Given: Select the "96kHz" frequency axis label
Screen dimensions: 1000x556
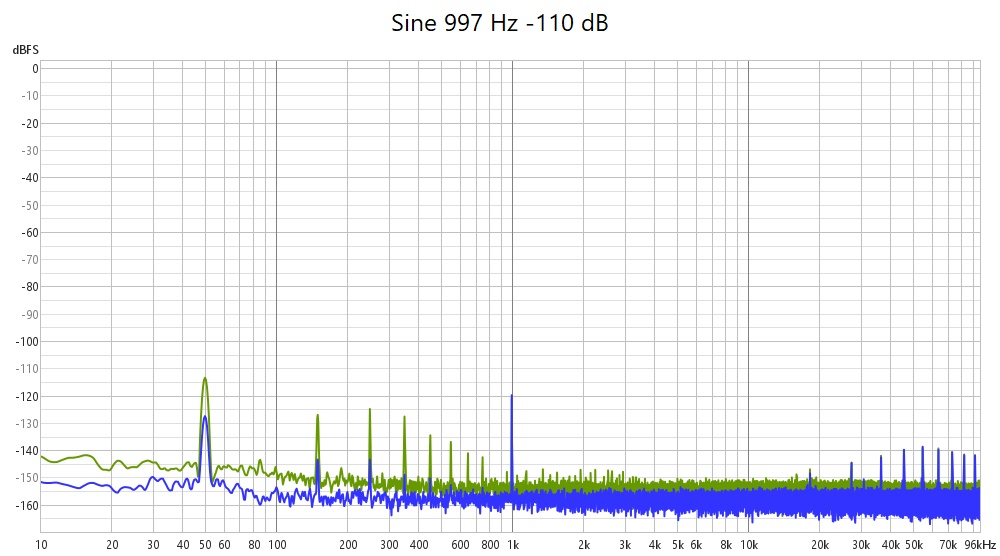Looking at the screenshot, I should point(980,545).
